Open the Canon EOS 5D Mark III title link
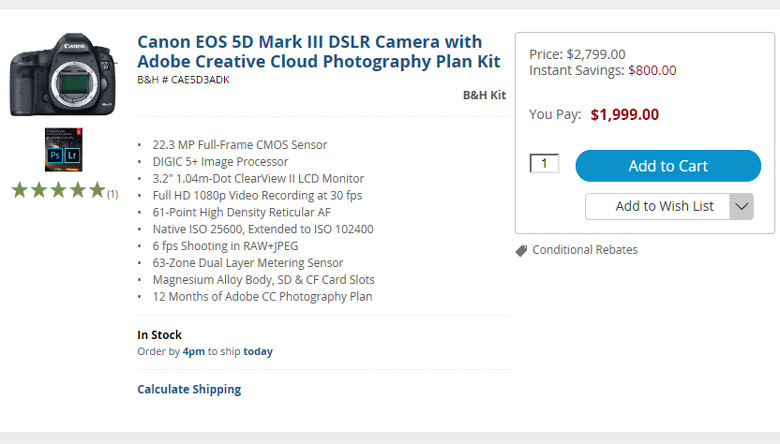 tap(310, 51)
